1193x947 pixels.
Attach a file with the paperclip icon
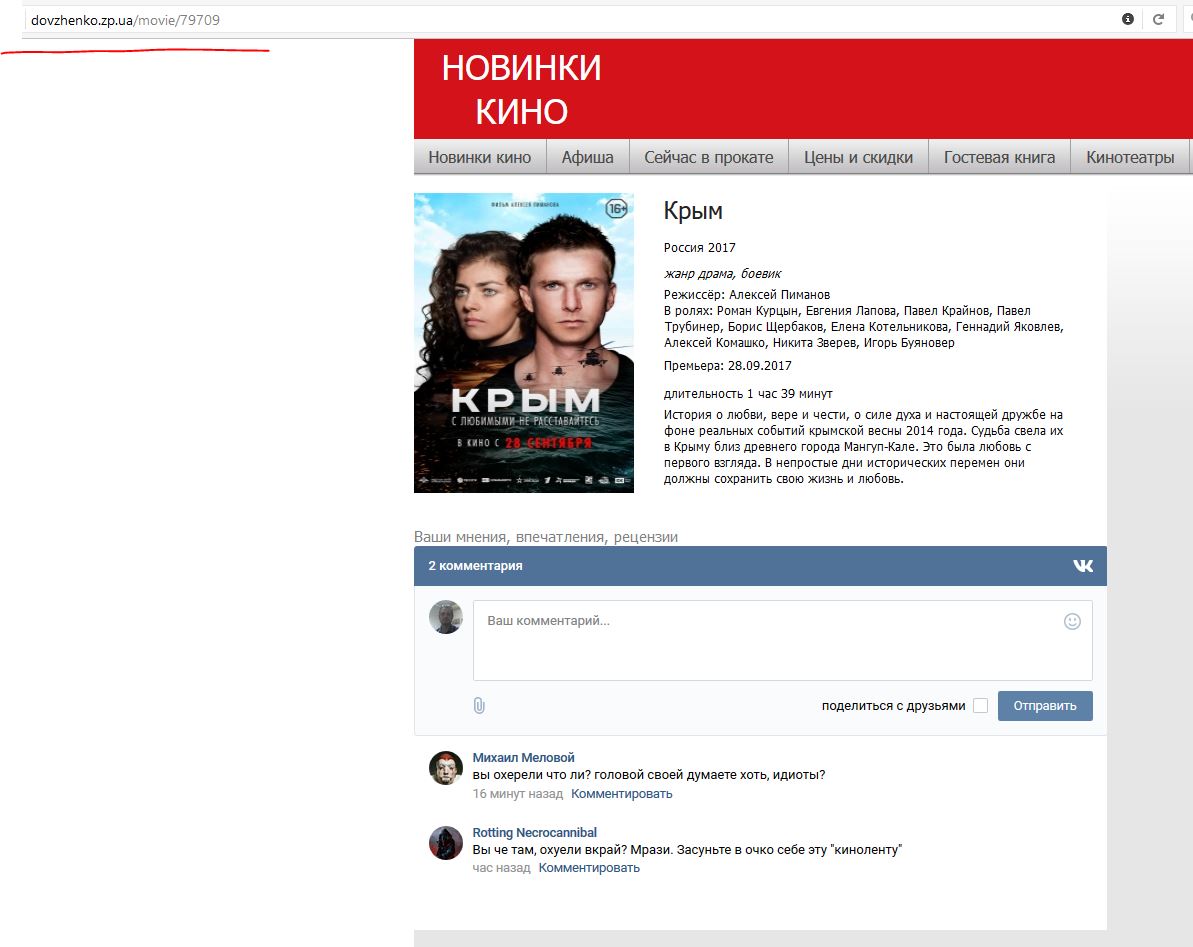point(479,706)
